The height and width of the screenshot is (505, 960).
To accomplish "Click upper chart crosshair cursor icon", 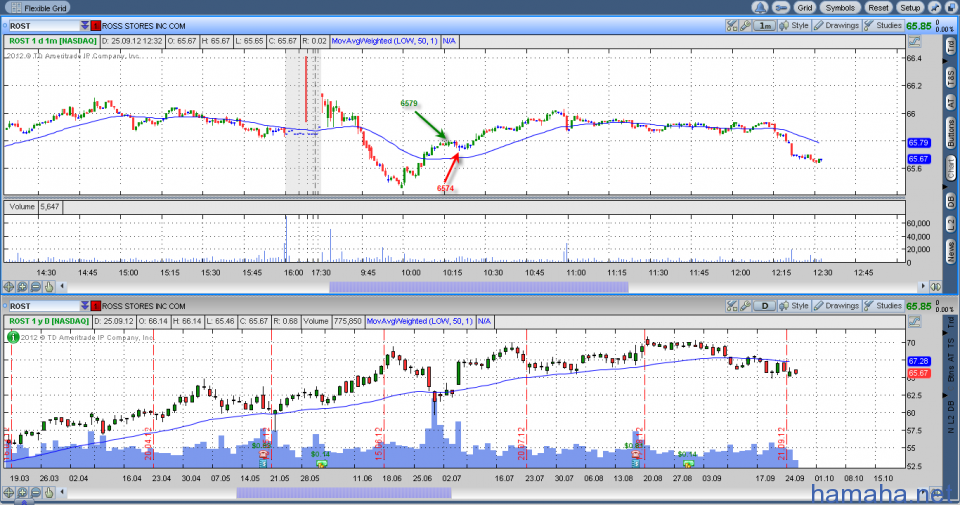I will (x=9, y=286).
